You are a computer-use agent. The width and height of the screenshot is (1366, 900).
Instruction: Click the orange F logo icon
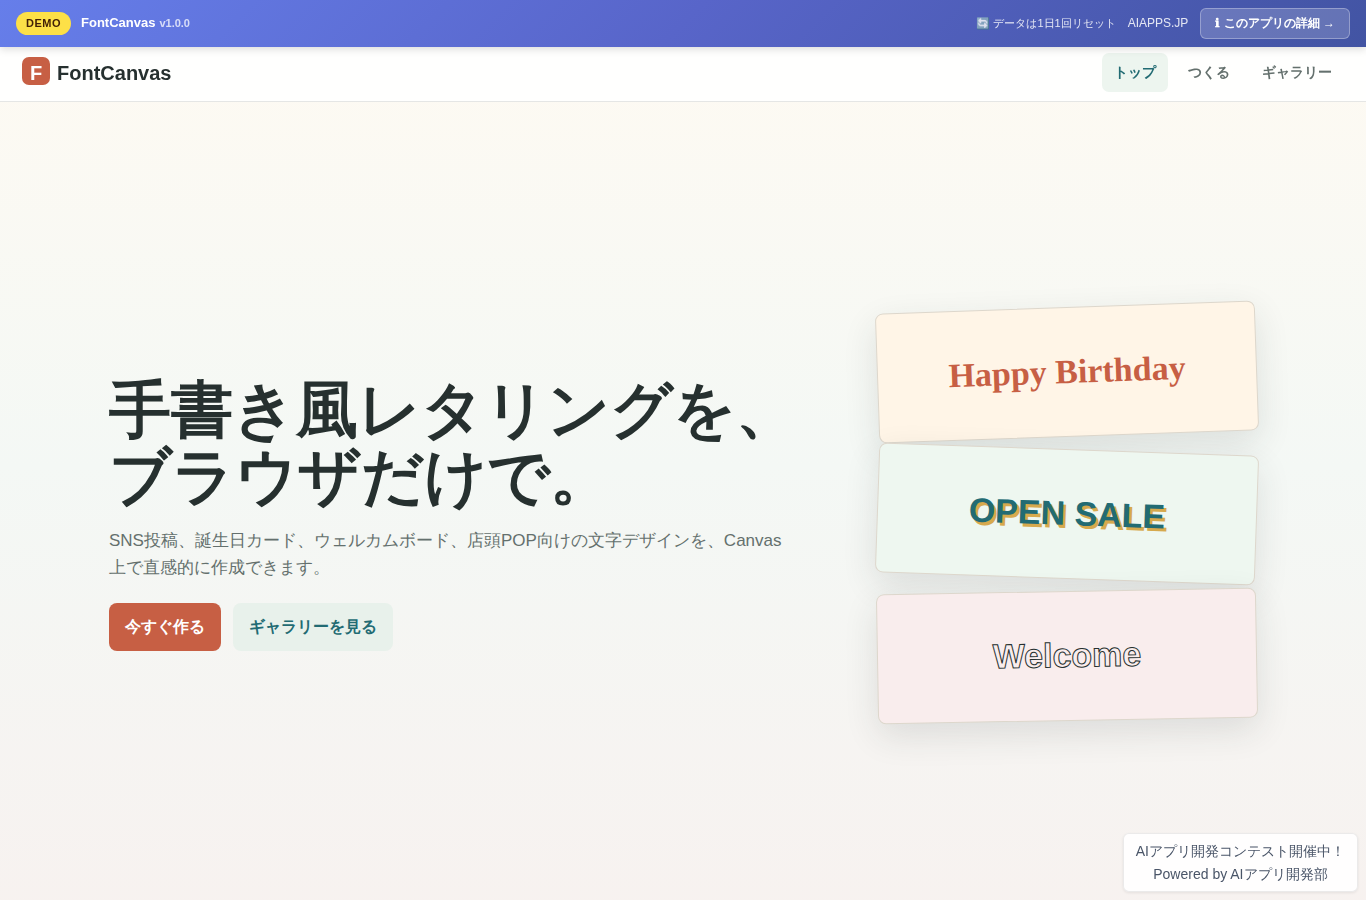tap(36, 71)
